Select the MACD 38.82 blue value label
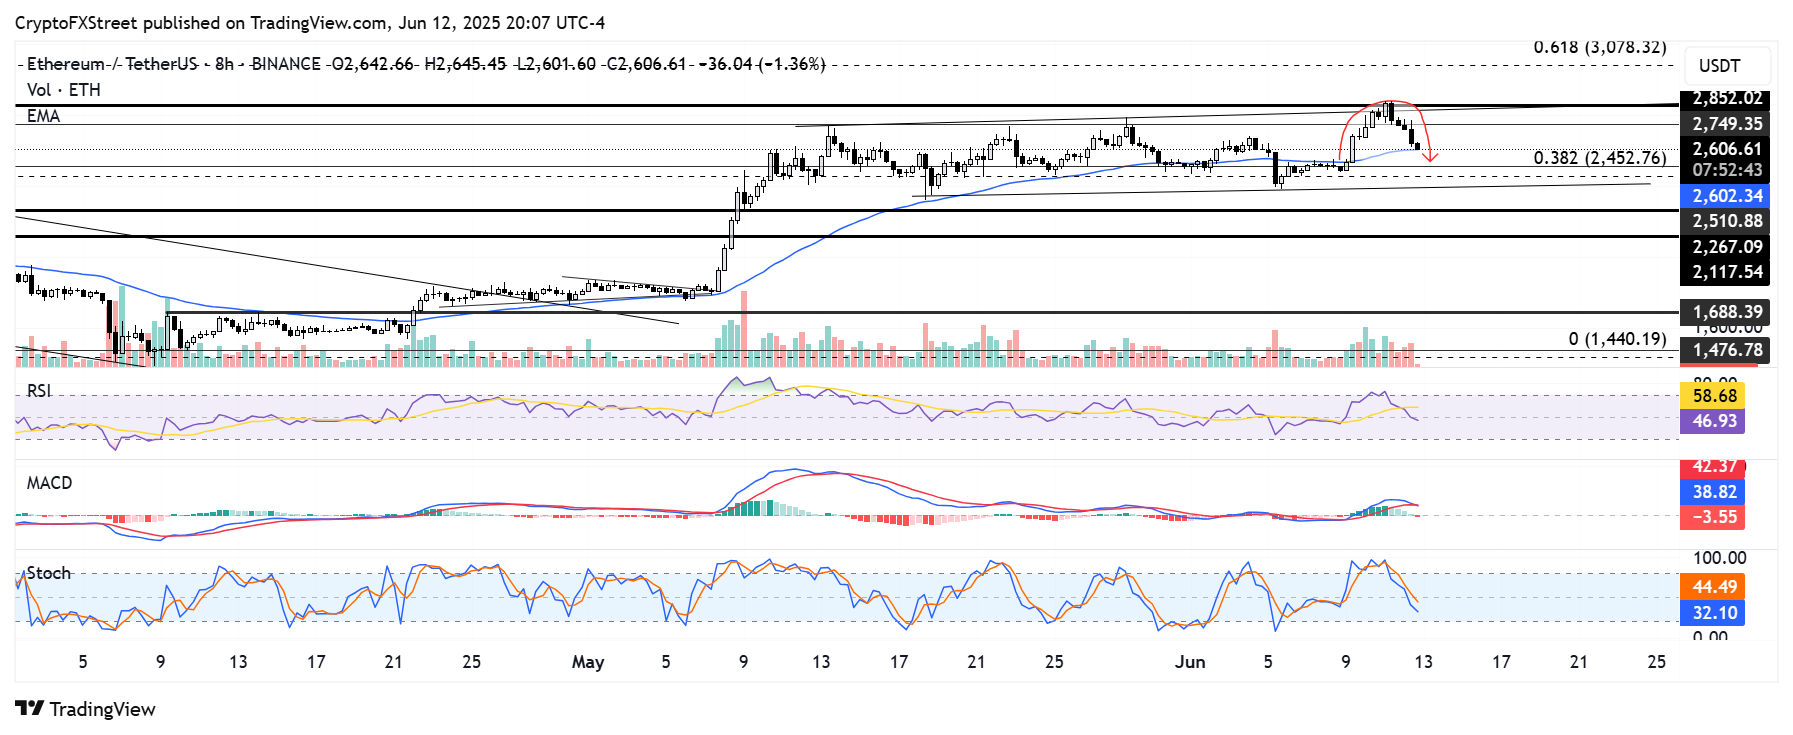 click(x=1713, y=492)
